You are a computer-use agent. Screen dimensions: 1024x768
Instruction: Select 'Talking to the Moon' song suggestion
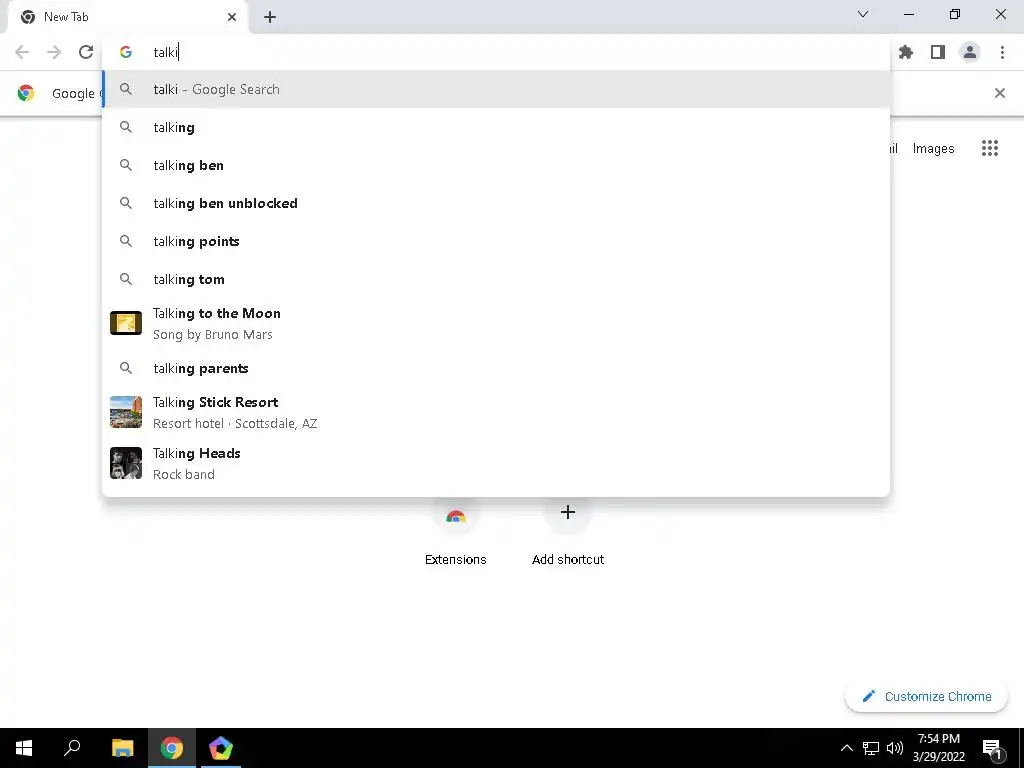(x=496, y=323)
